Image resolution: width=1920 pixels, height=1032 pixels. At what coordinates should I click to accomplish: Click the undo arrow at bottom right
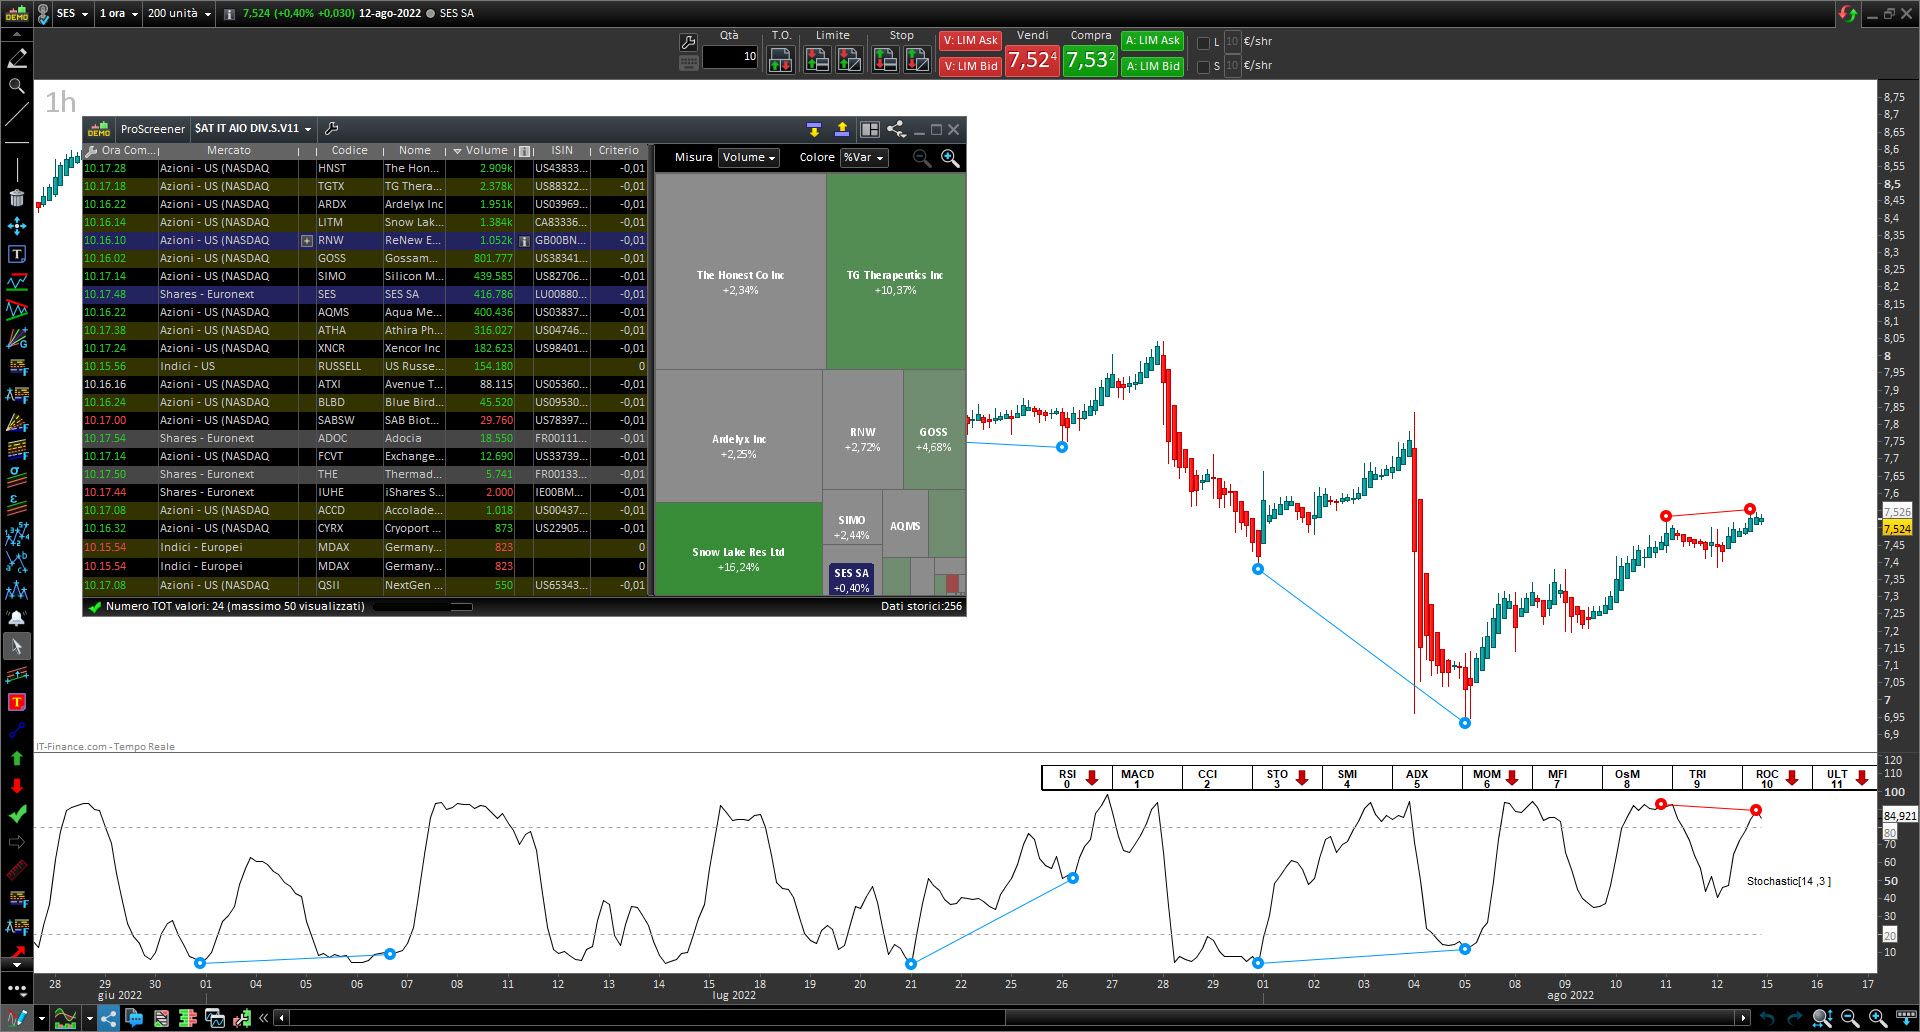(x=1767, y=1018)
